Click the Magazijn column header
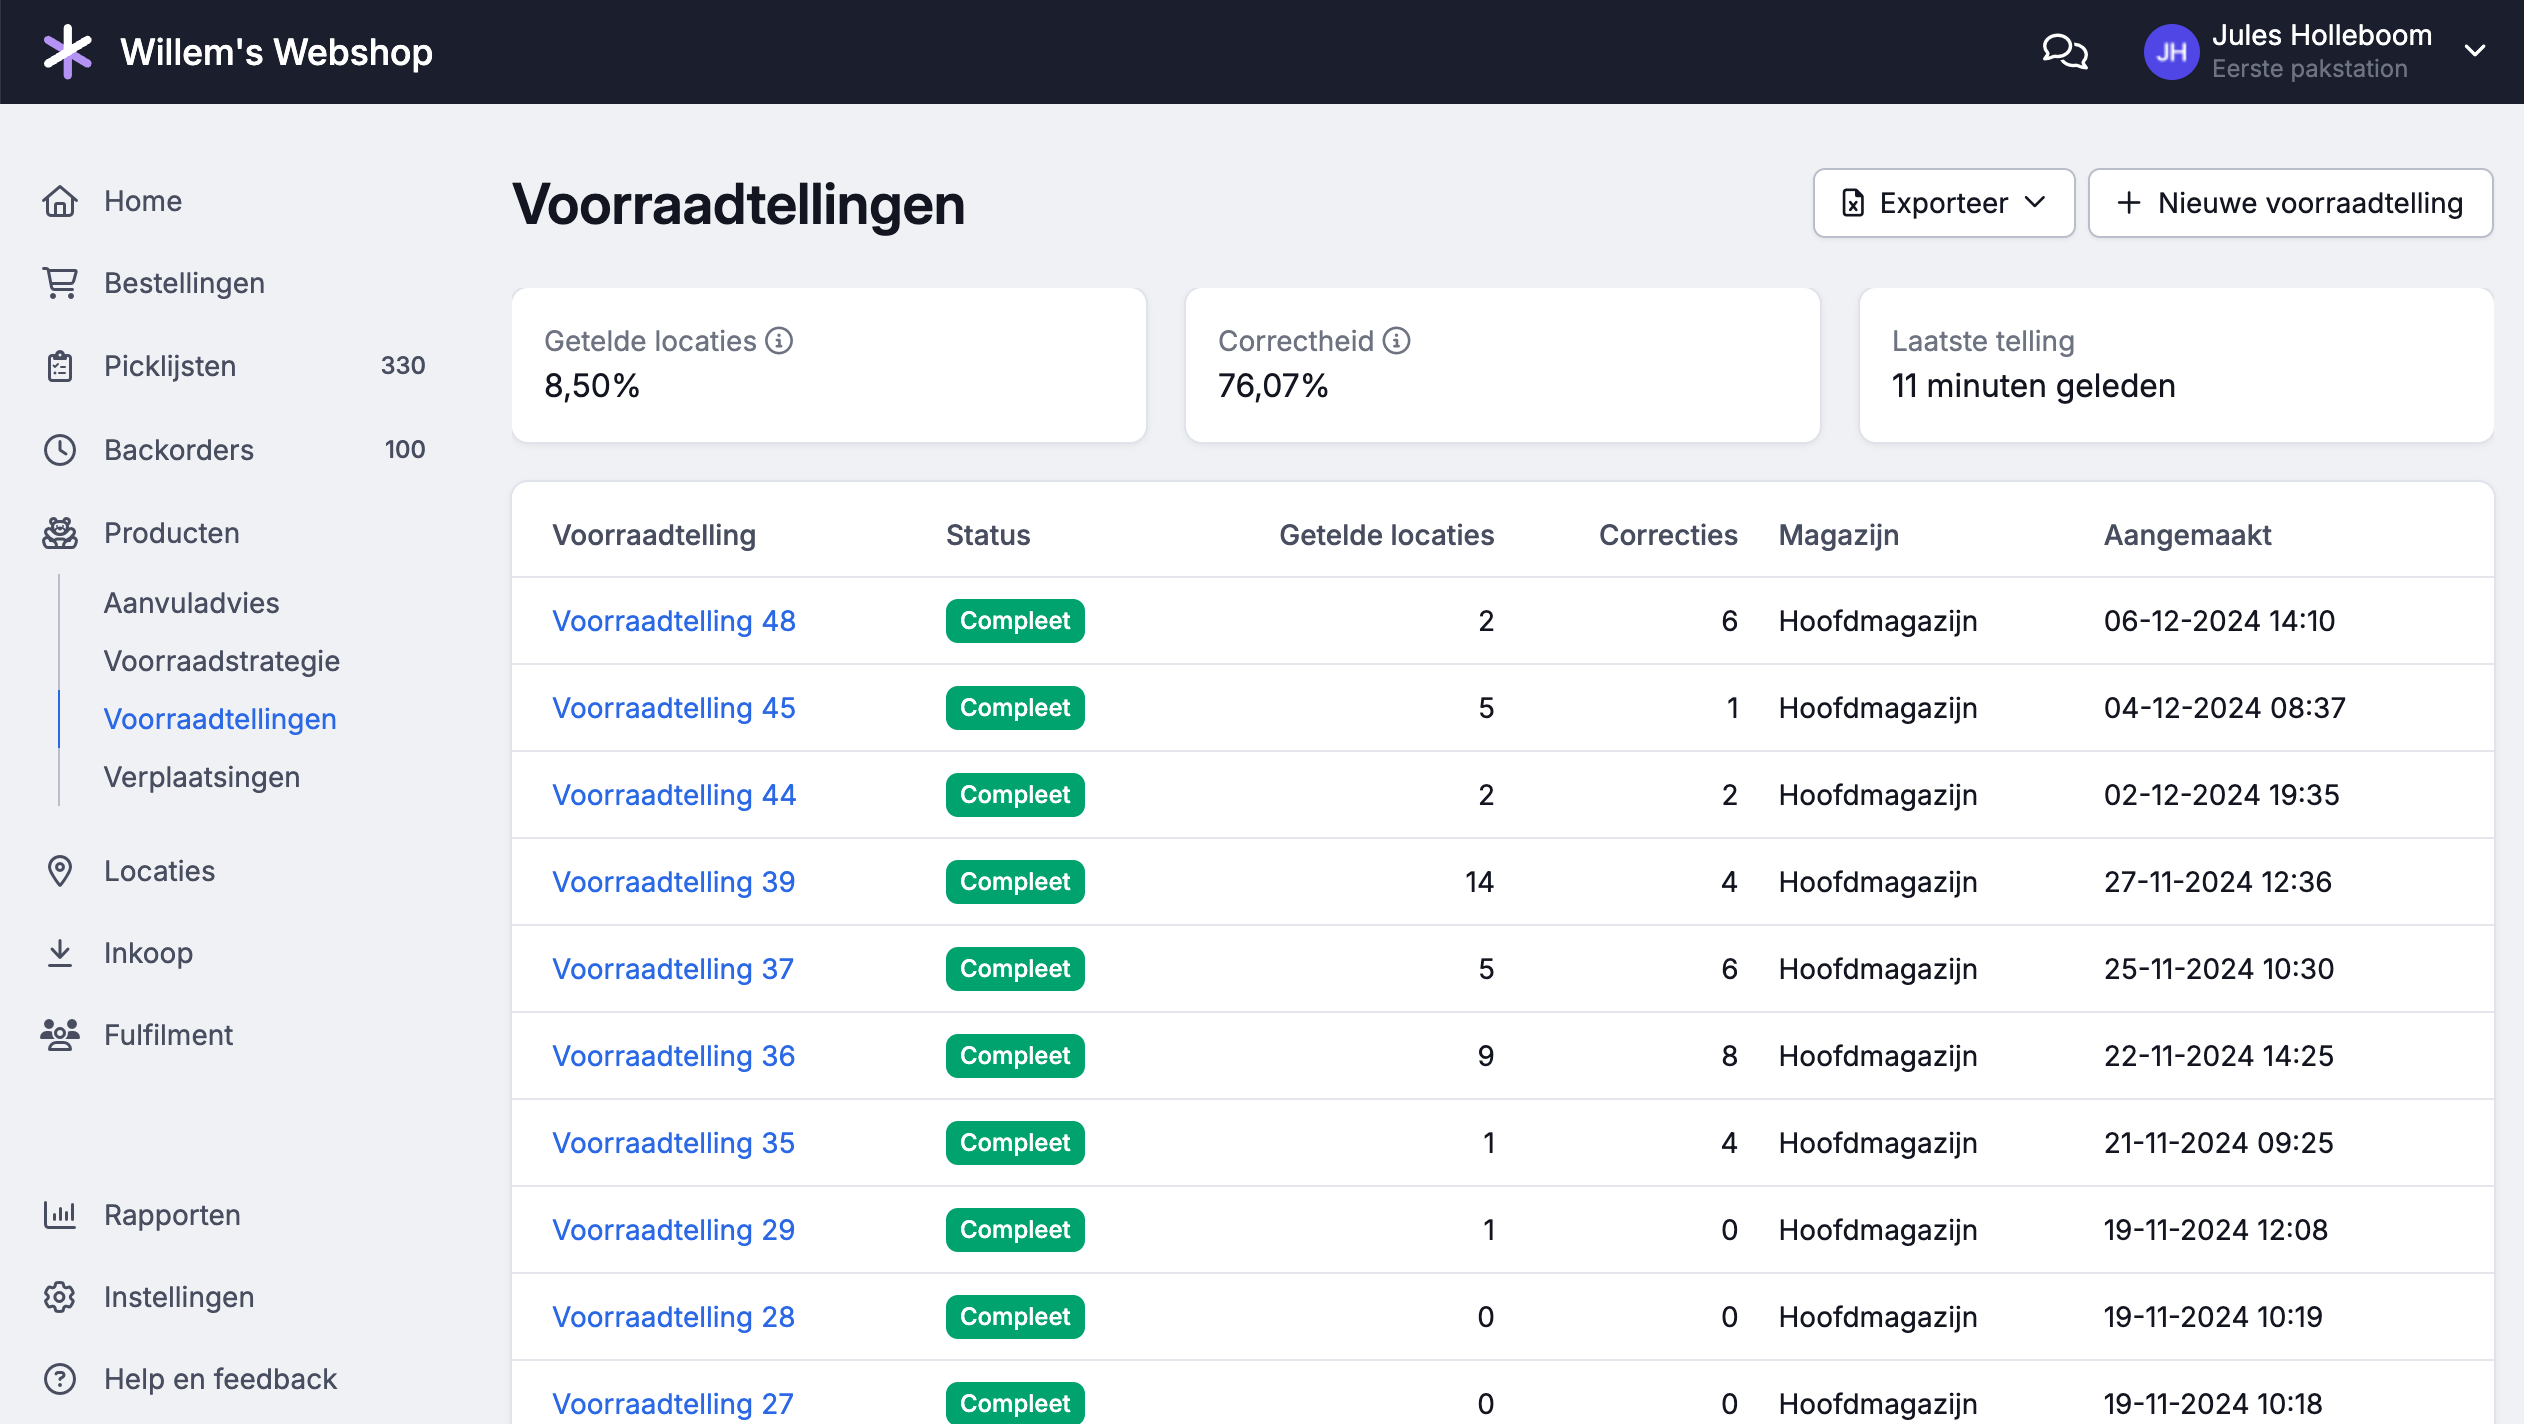Viewport: 2524px width, 1424px height. 1839,535
